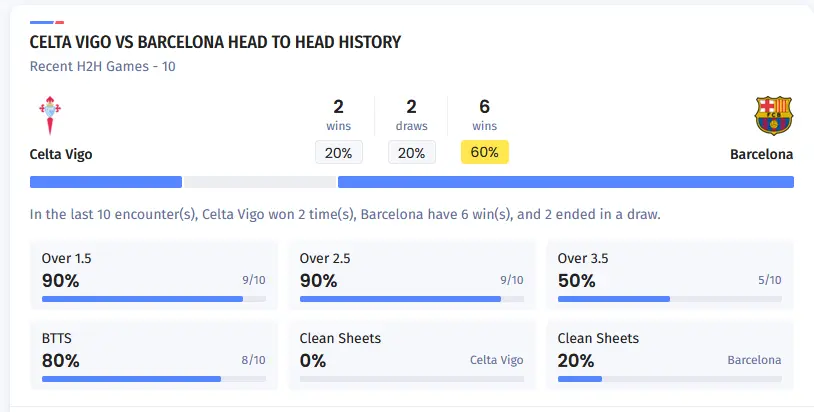Click the 20% Celta Vigo wins badge
814x412 pixels.
(x=339, y=153)
